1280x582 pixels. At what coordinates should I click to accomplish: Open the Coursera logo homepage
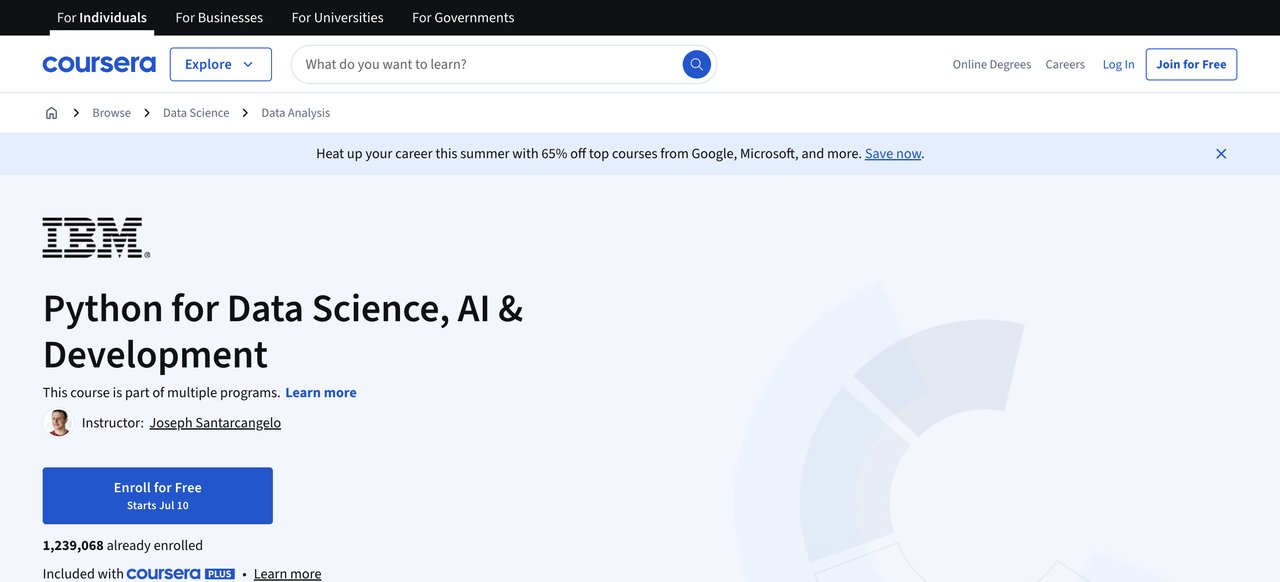99,64
